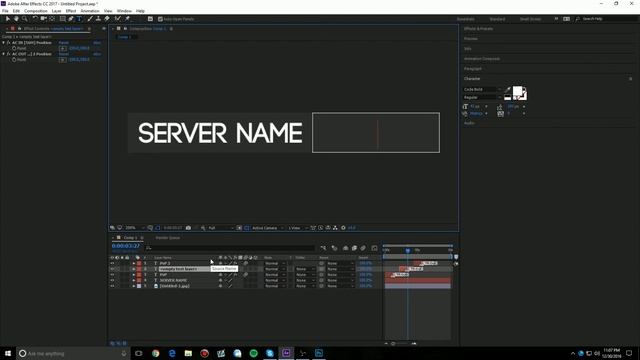Toggle the AC OUT Position fx switch

[x=8, y=54]
